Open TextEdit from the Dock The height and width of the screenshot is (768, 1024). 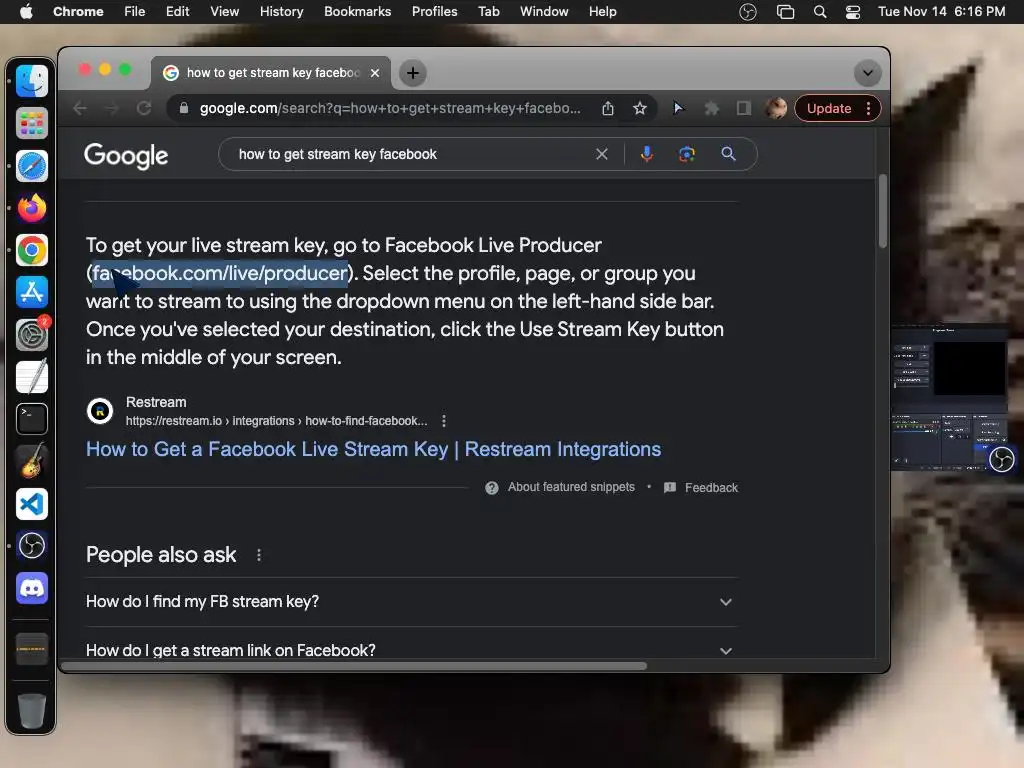tap(31, 377)
